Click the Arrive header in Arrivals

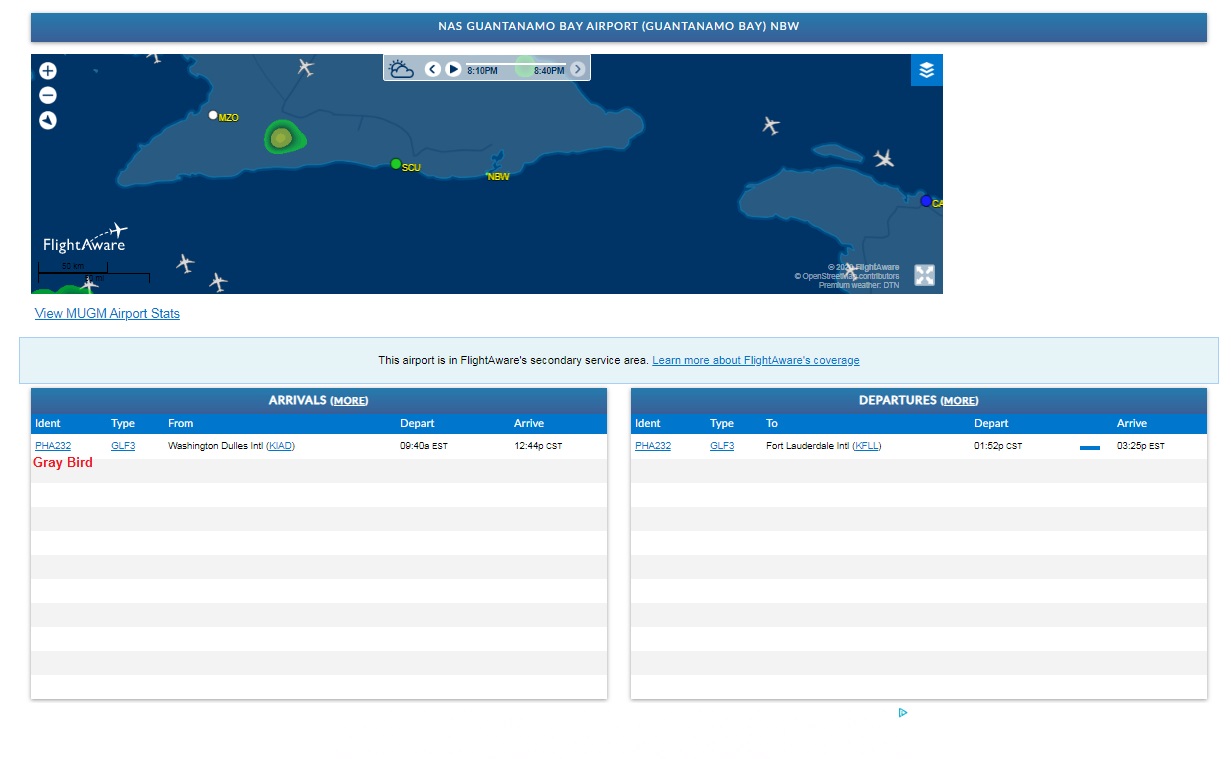coord(529,423)
